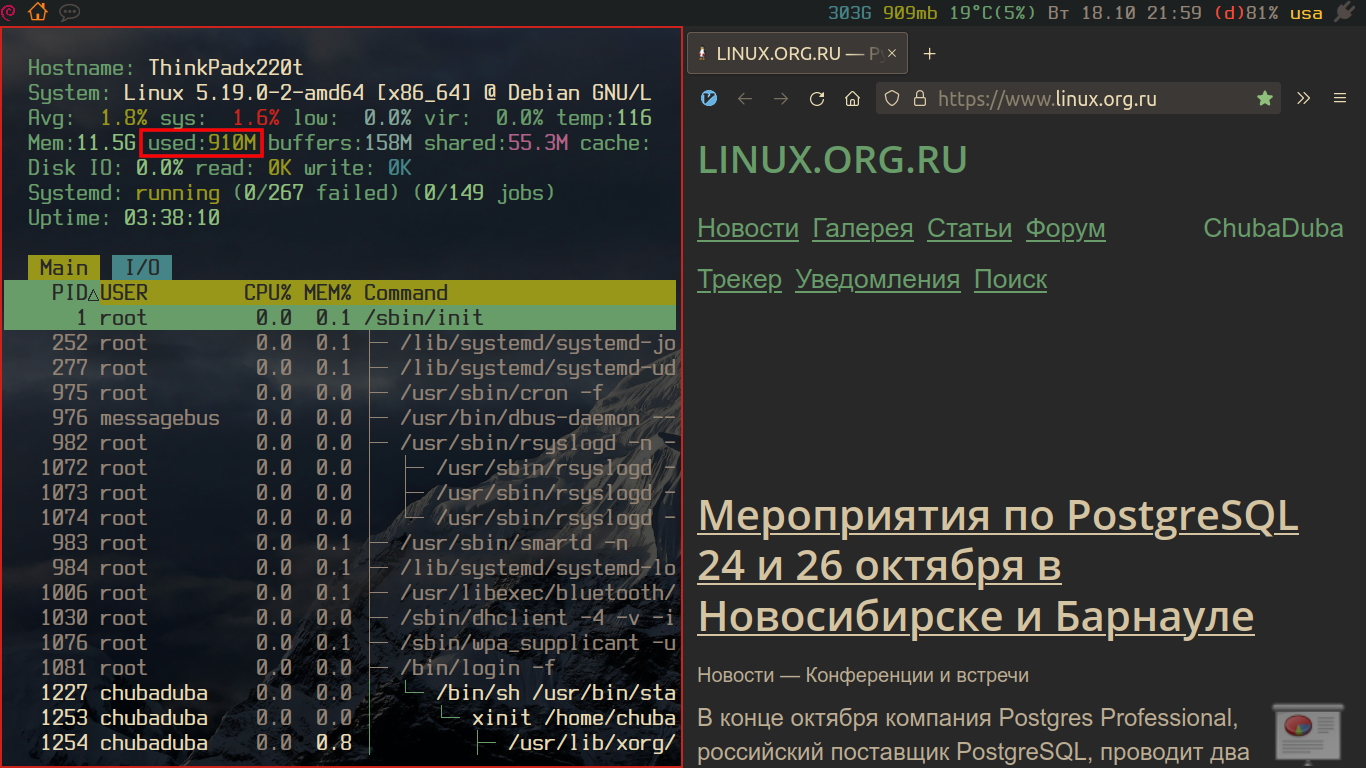Go back one page in browser
The height and width of the screenshot is (768, 1366).
click(744, 98)
